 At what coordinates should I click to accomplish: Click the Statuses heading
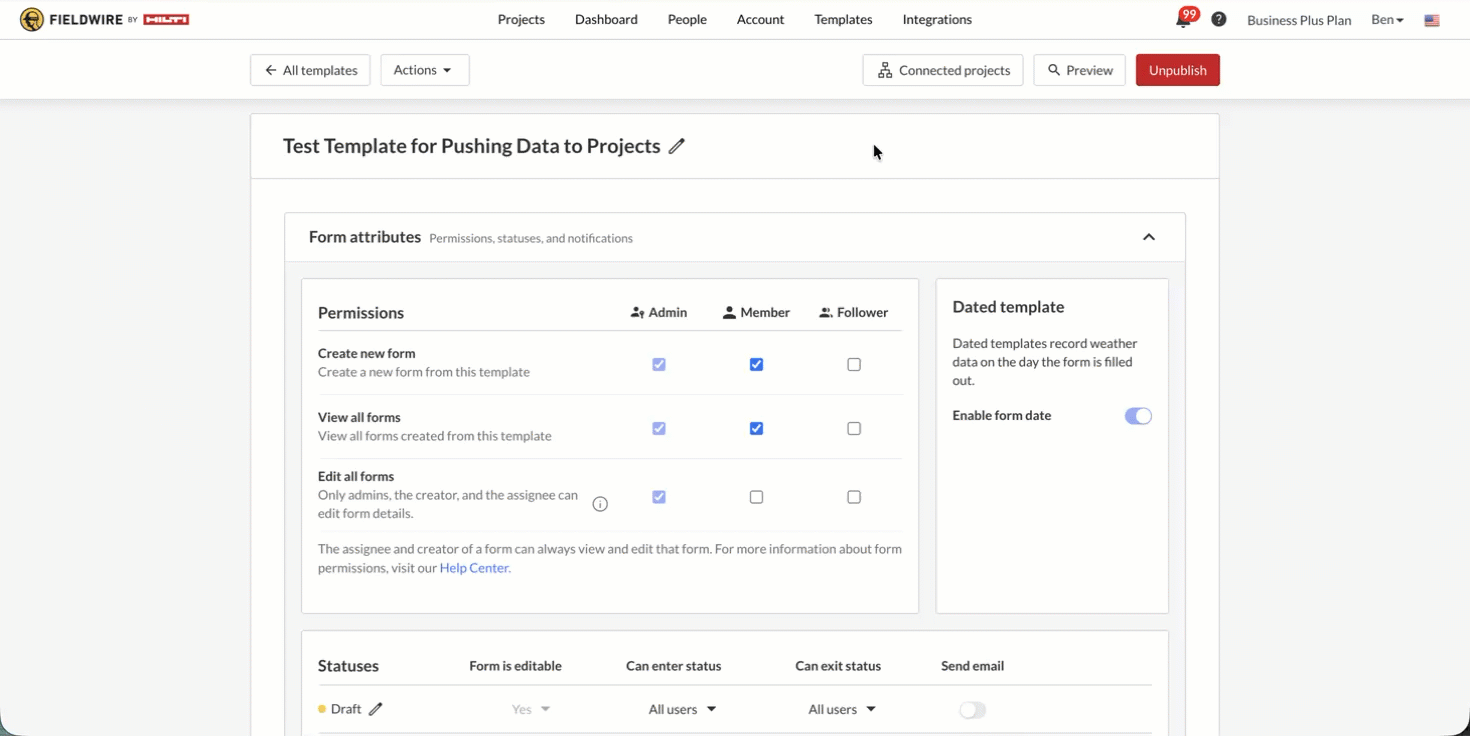(348, 666)
